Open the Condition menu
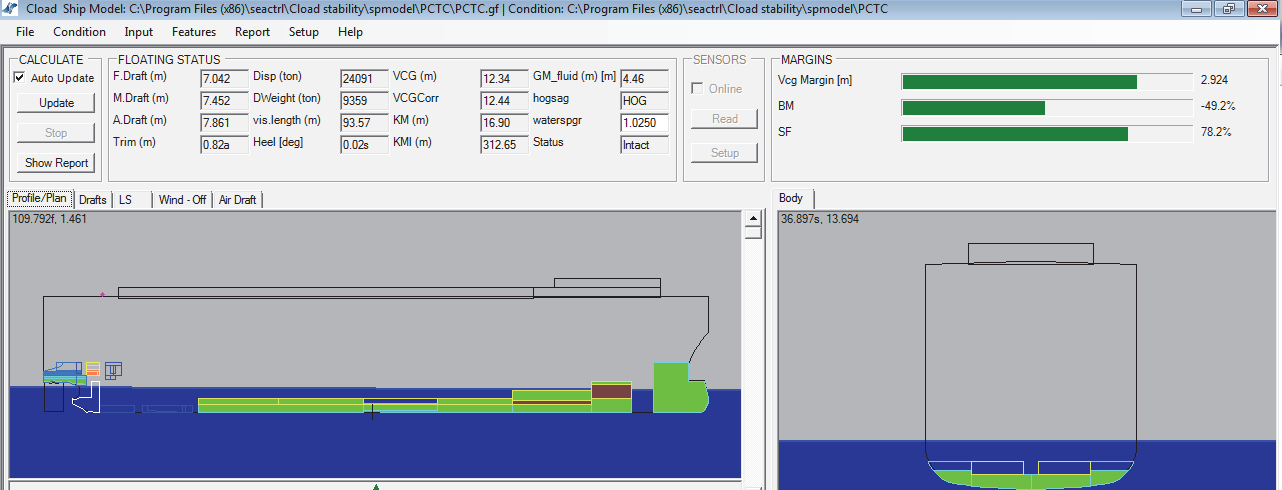The width and height of the screenshot is (1282, 490). tap(80, 32)
